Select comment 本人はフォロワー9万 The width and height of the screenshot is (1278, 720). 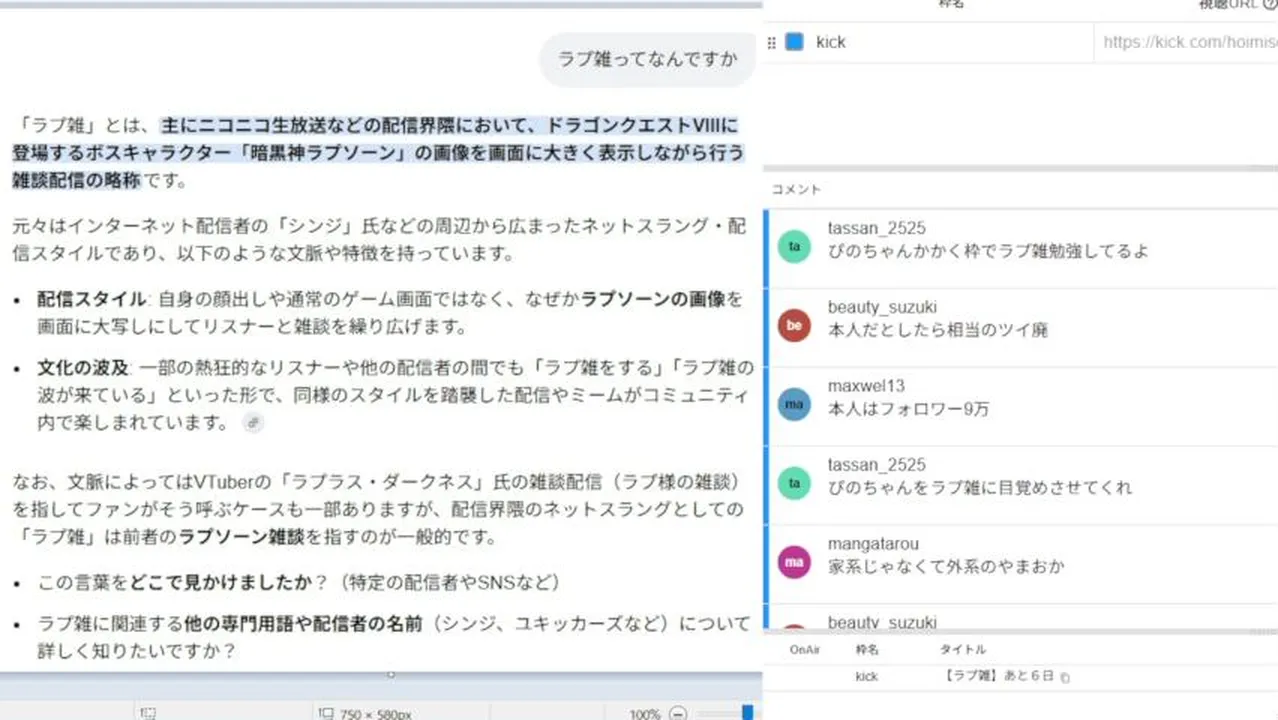909,409
